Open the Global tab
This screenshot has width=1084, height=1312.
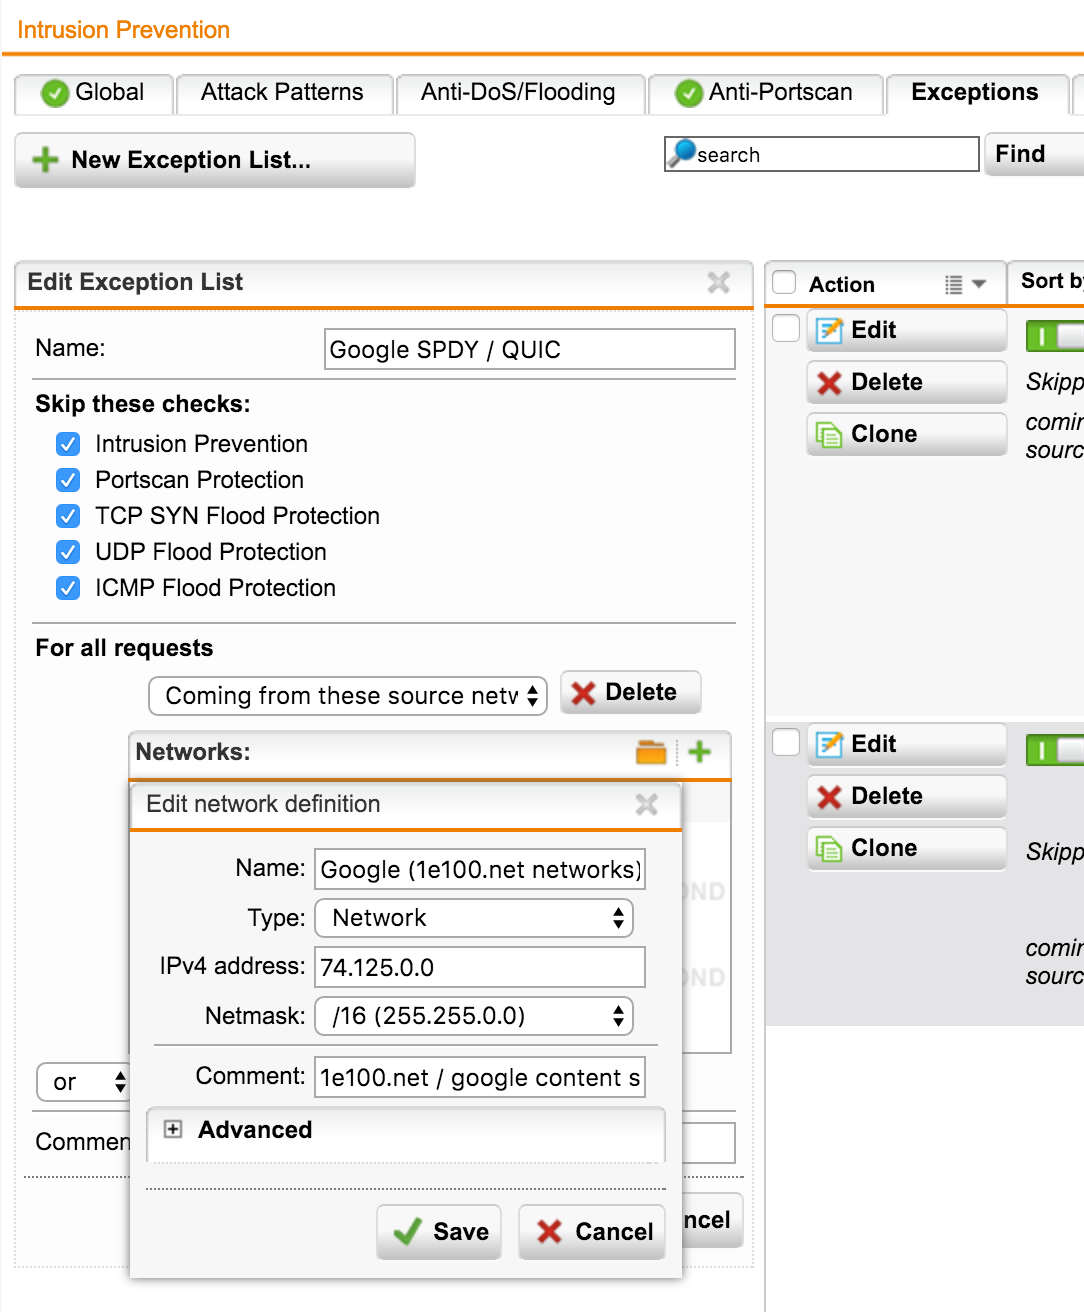(x=94, y=93)
